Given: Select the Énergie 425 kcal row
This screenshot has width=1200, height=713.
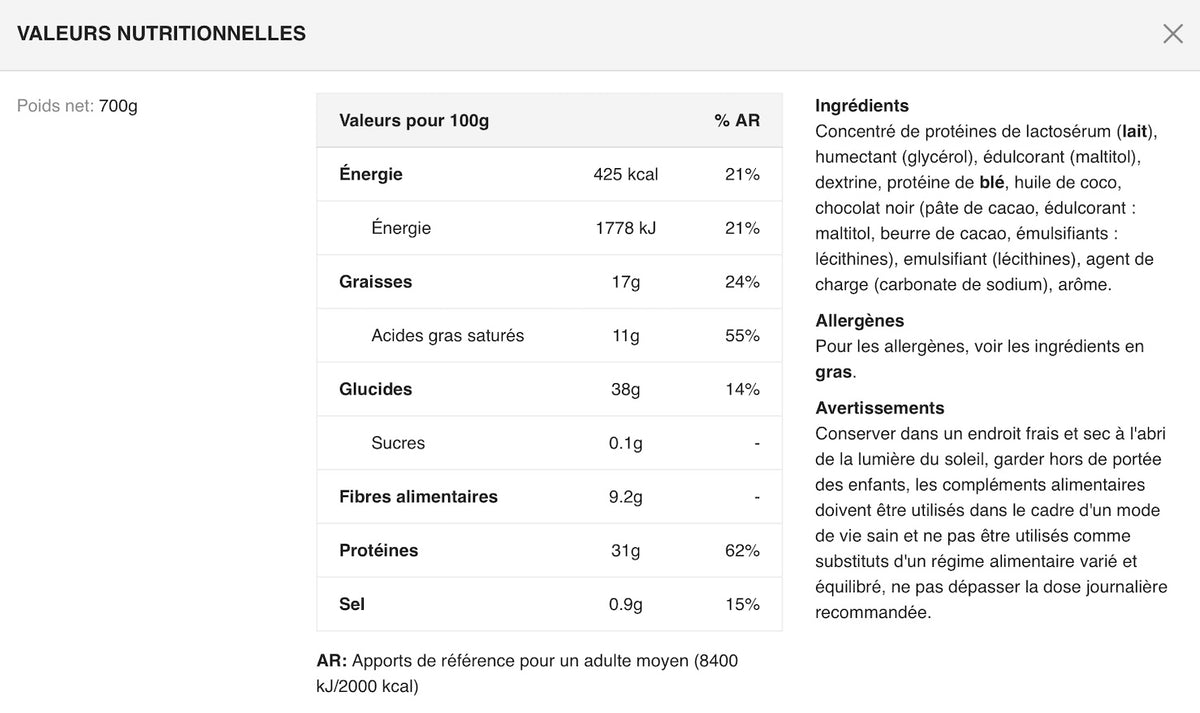Looking at the screenshot, I should click(549, 175).
